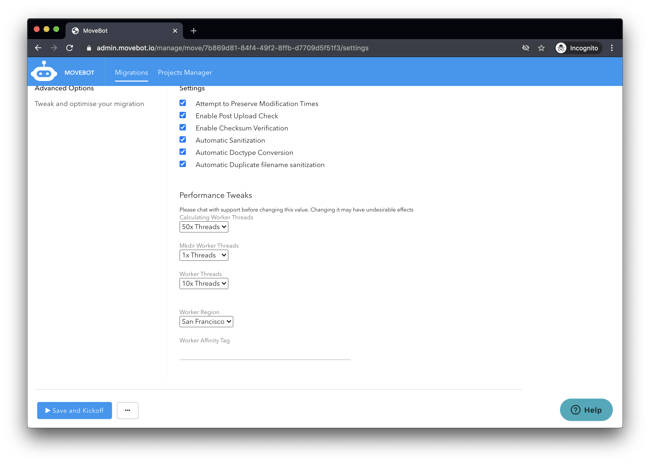
Task: Open a new browser tab with plus icon
Action: tap(193, 30)
